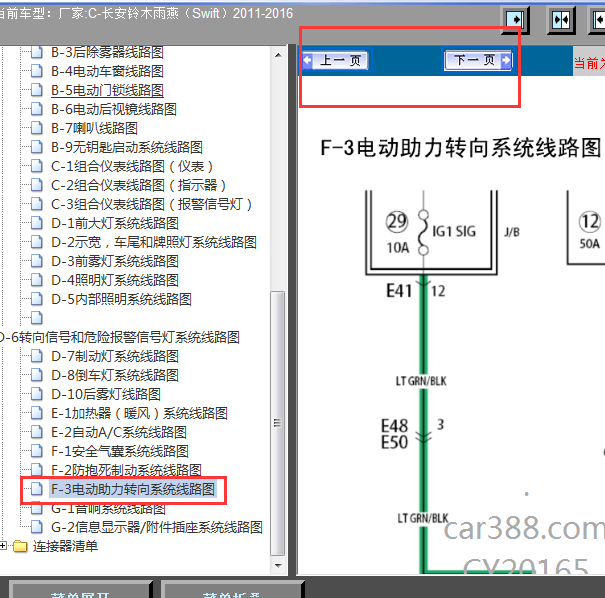605x598 pixels.
Task: Click the F-3电动助力转向系统线路图 diagram title
Action: [x=461, y=148]
